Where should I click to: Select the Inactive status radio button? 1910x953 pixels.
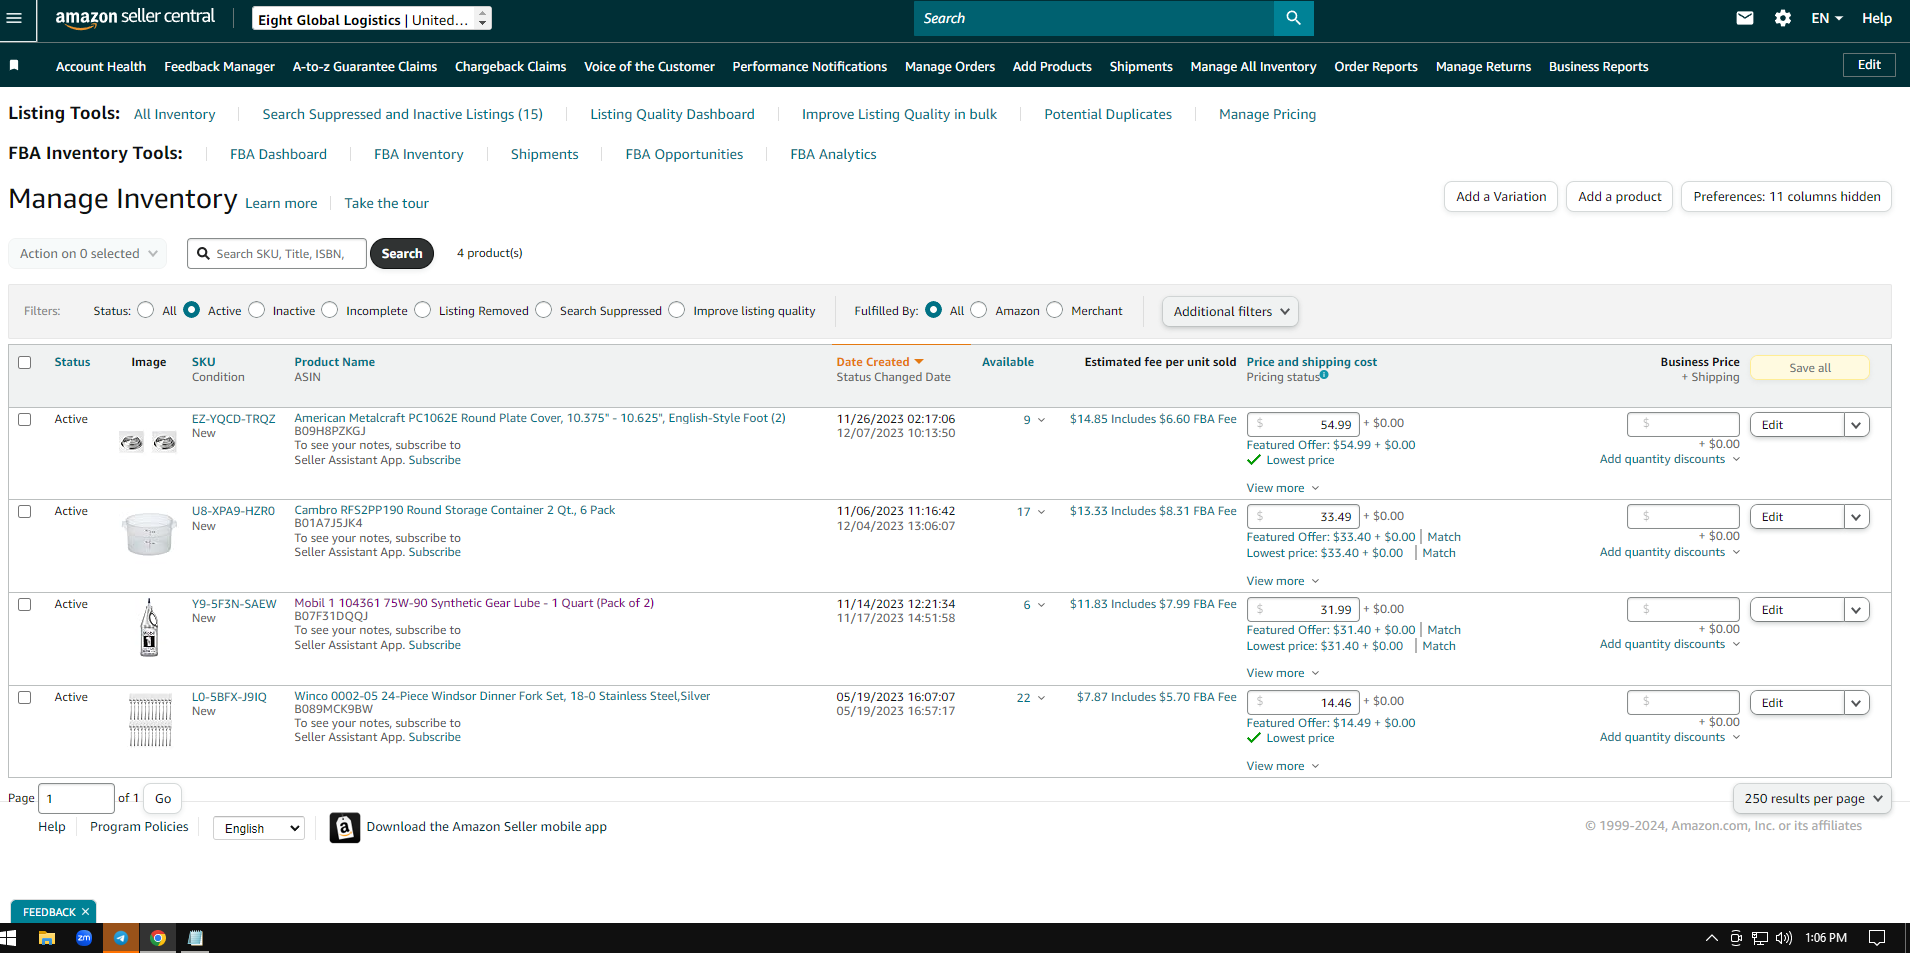tap(257, 310)
